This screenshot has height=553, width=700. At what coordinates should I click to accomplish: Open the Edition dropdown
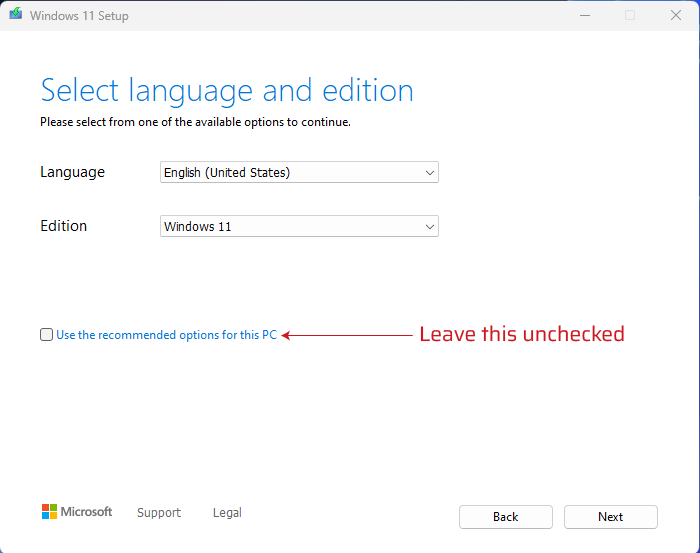pos(299,226)
